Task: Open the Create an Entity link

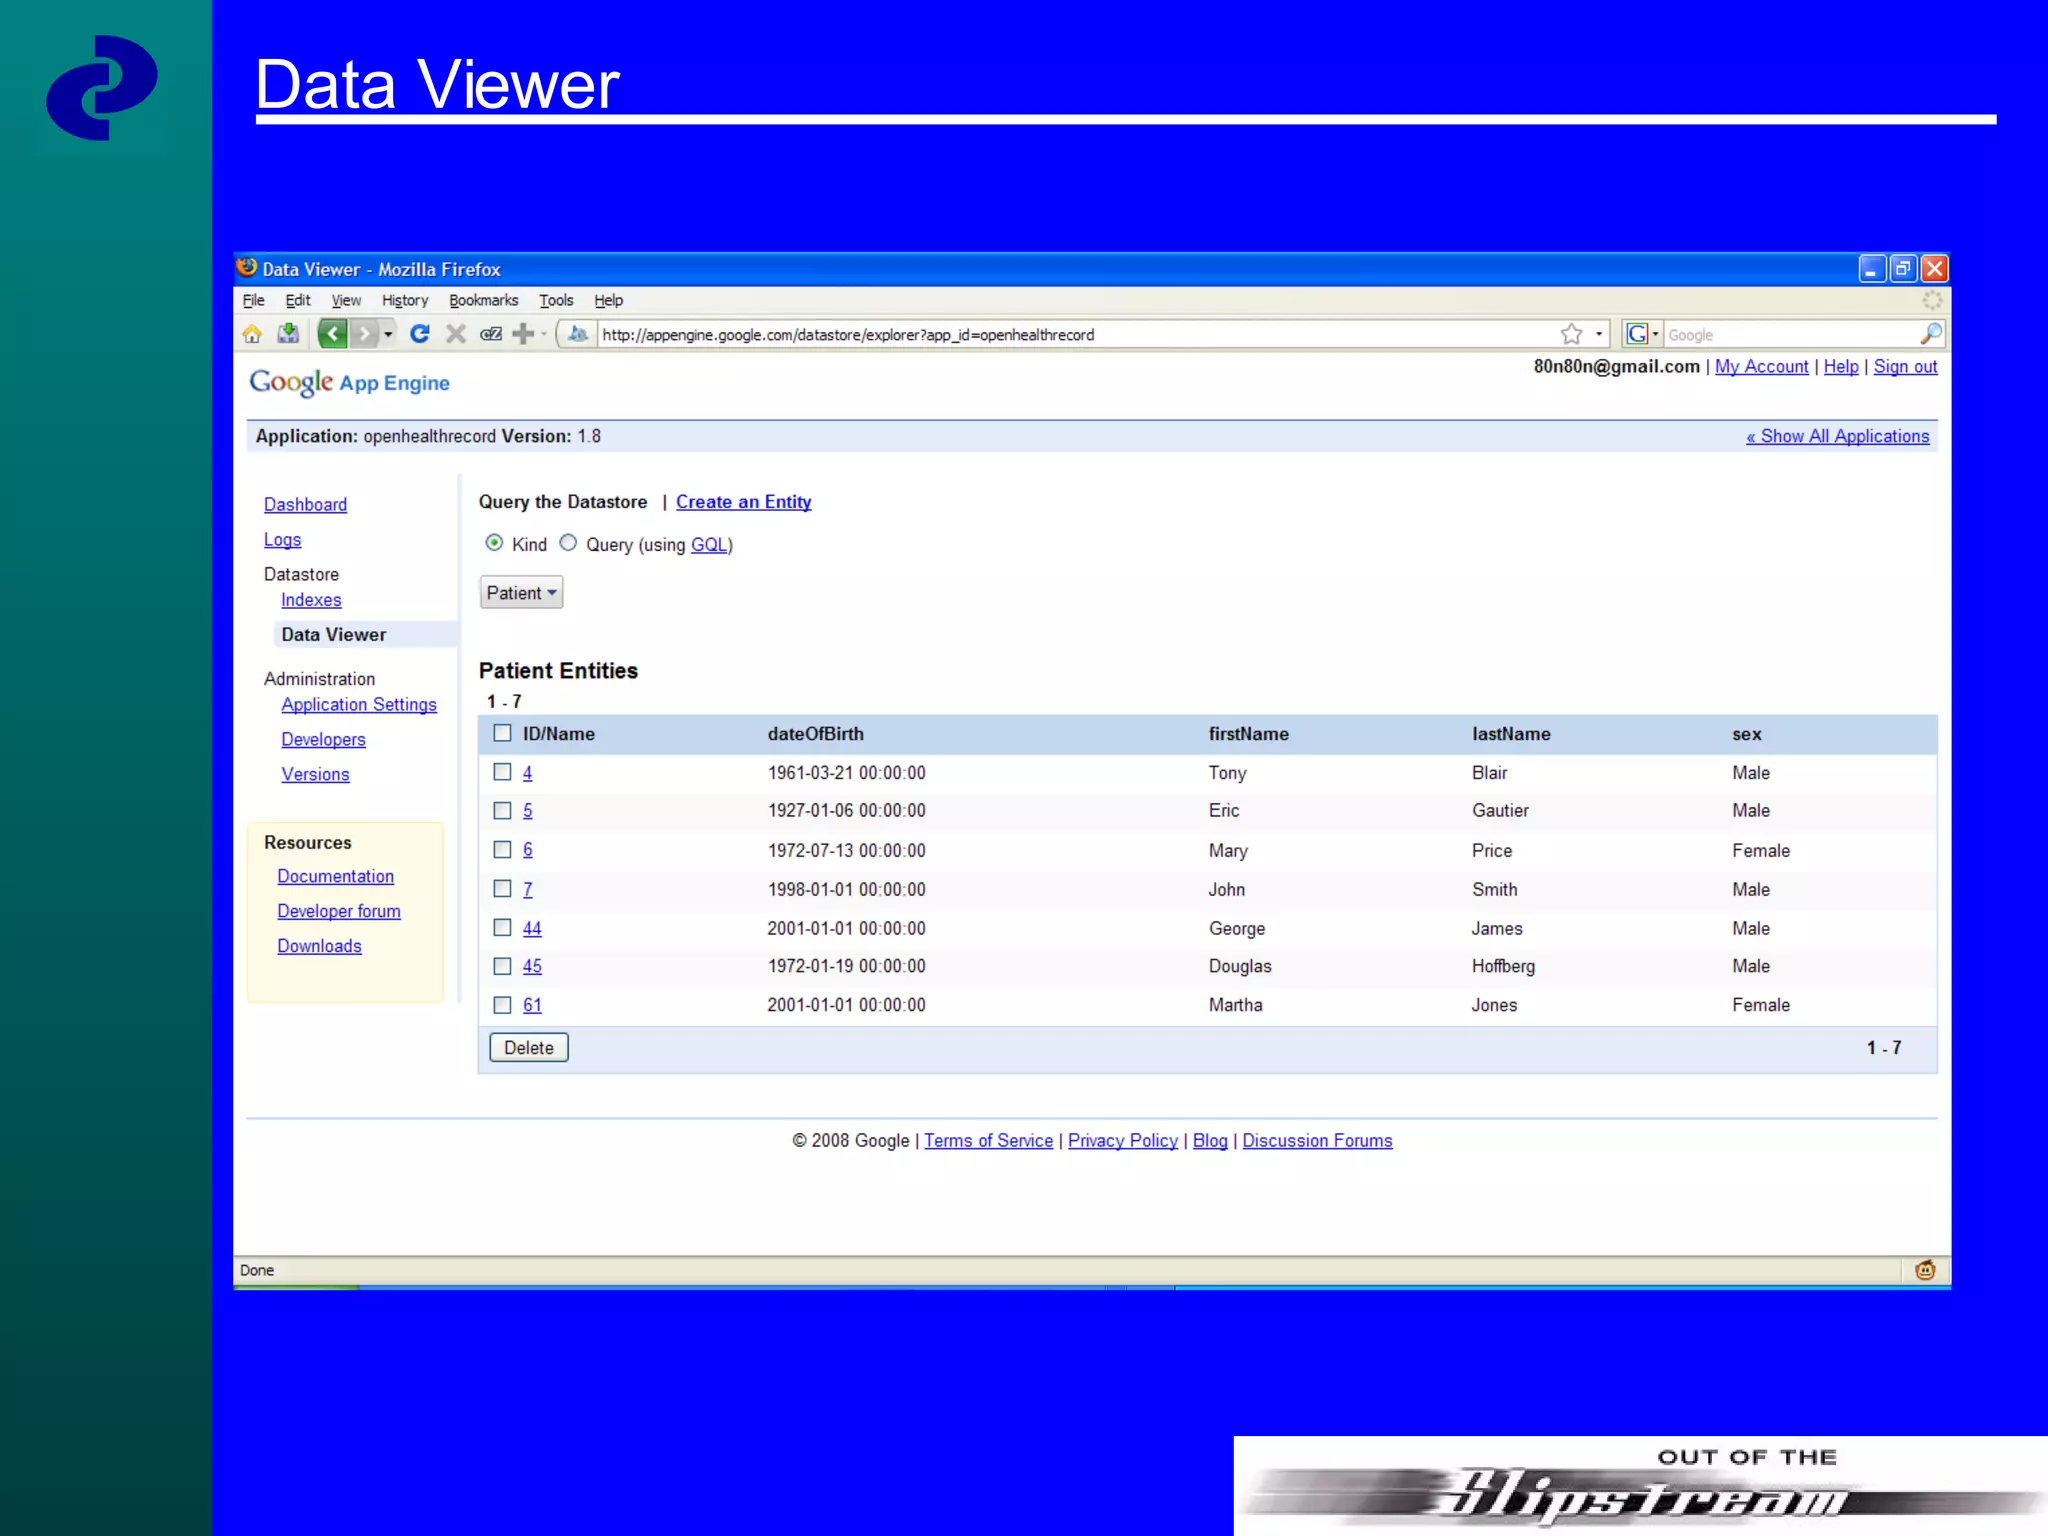Action: tap(743, 502)
